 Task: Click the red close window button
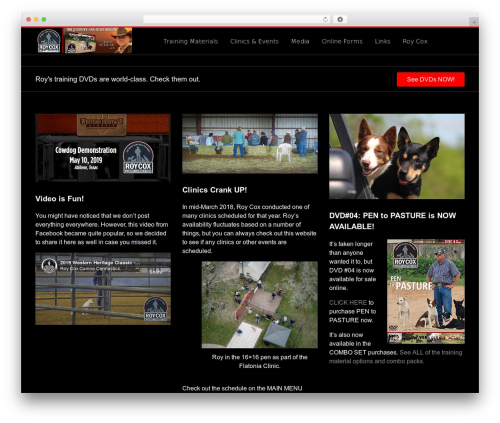tap(29, 19)
